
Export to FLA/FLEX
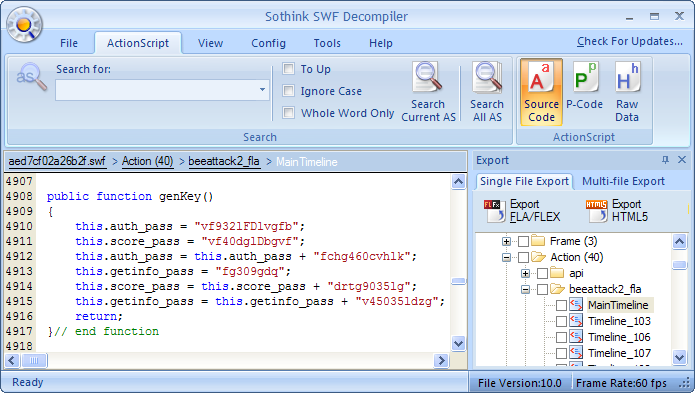(x=522, y=210)
